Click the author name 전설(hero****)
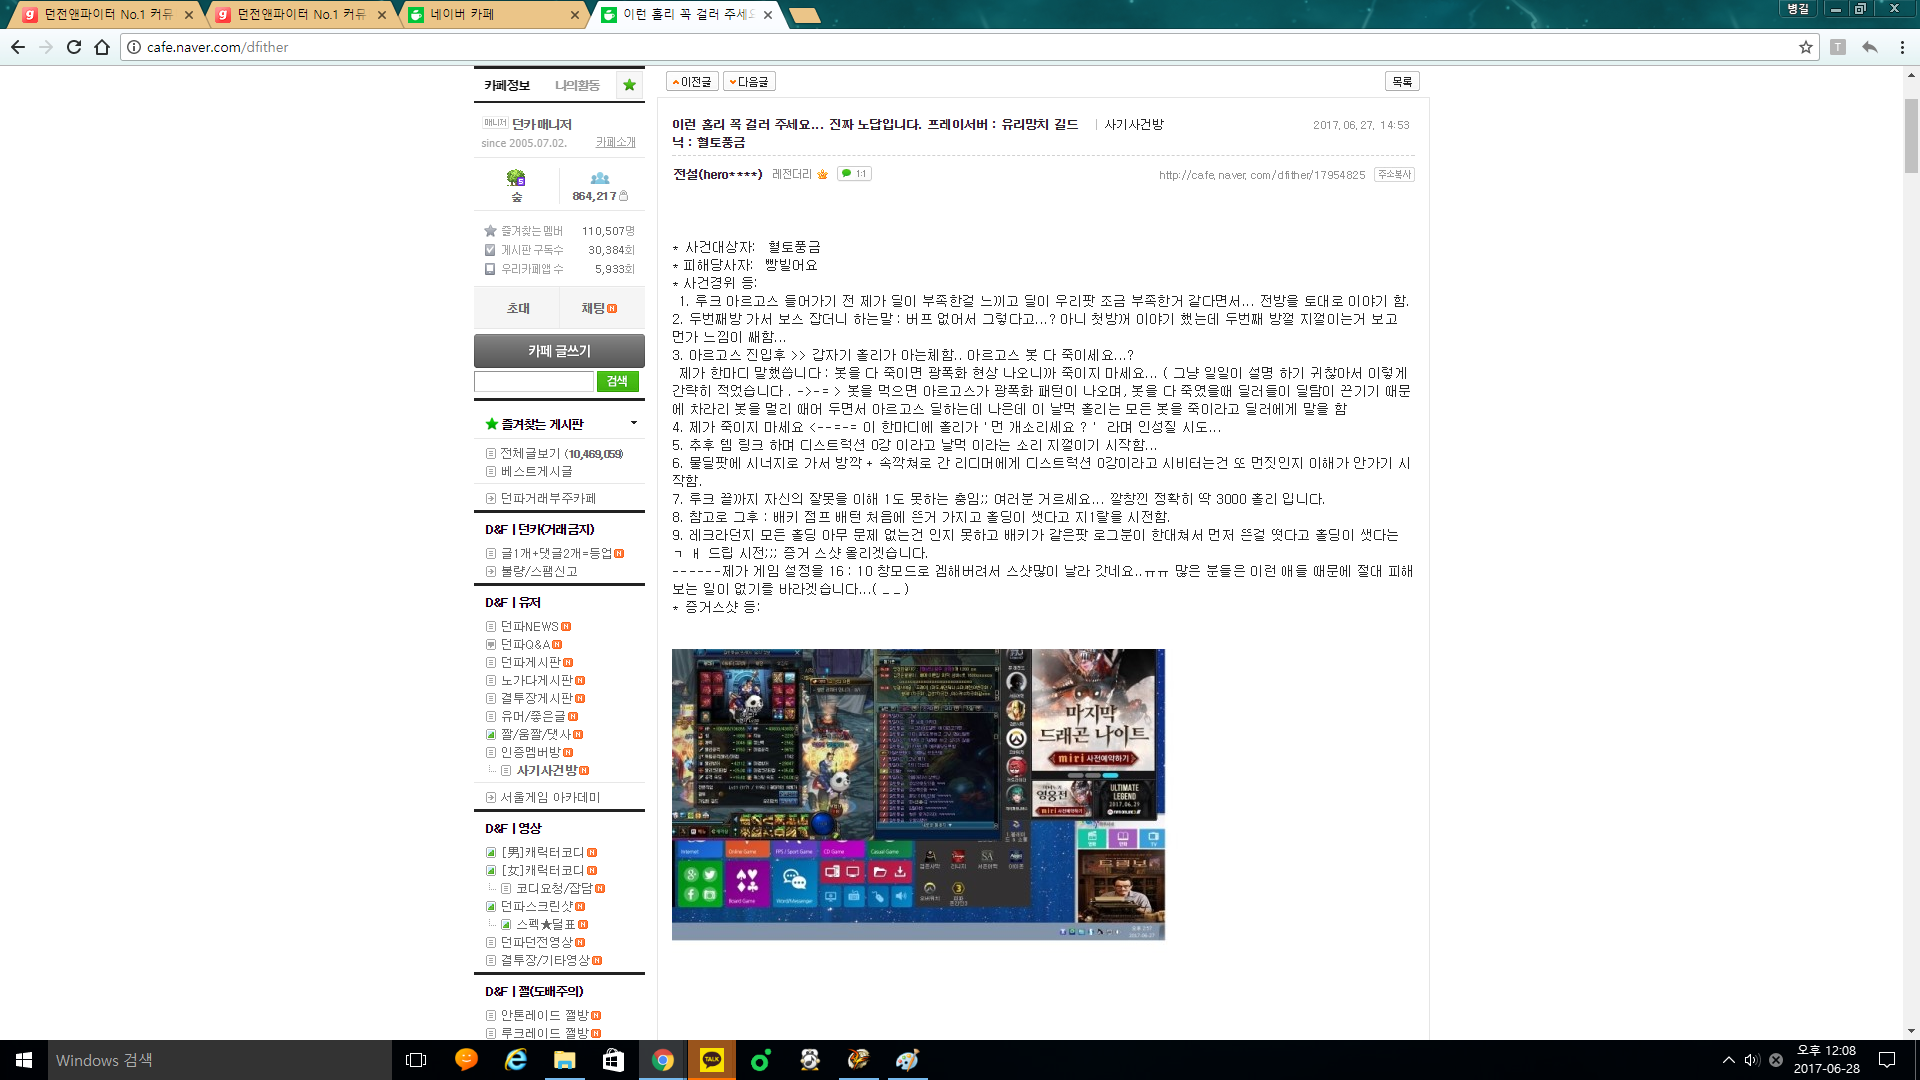1920x1080 pixels. pos(718,174)
